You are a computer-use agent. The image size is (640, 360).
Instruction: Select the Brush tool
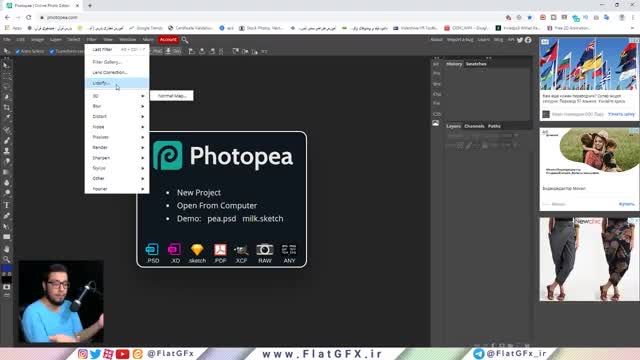[x=7, y=140]
